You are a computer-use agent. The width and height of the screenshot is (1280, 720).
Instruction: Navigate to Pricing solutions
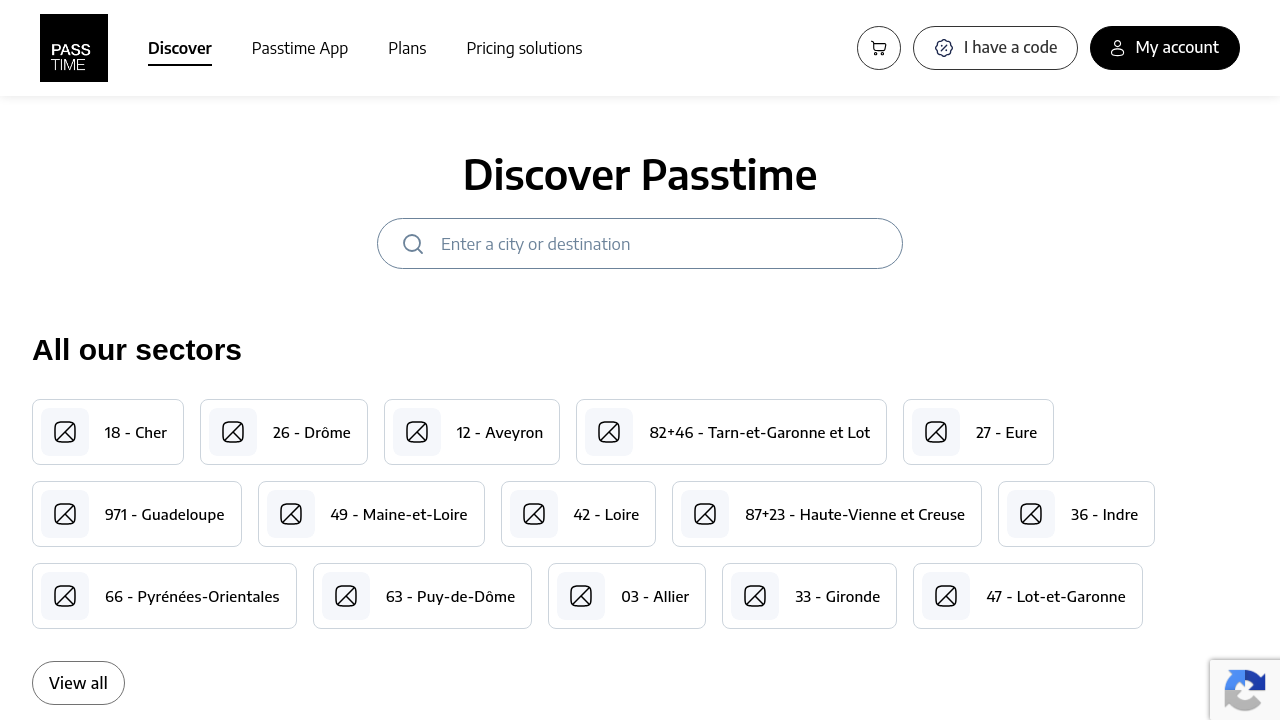tap(524, 48)
